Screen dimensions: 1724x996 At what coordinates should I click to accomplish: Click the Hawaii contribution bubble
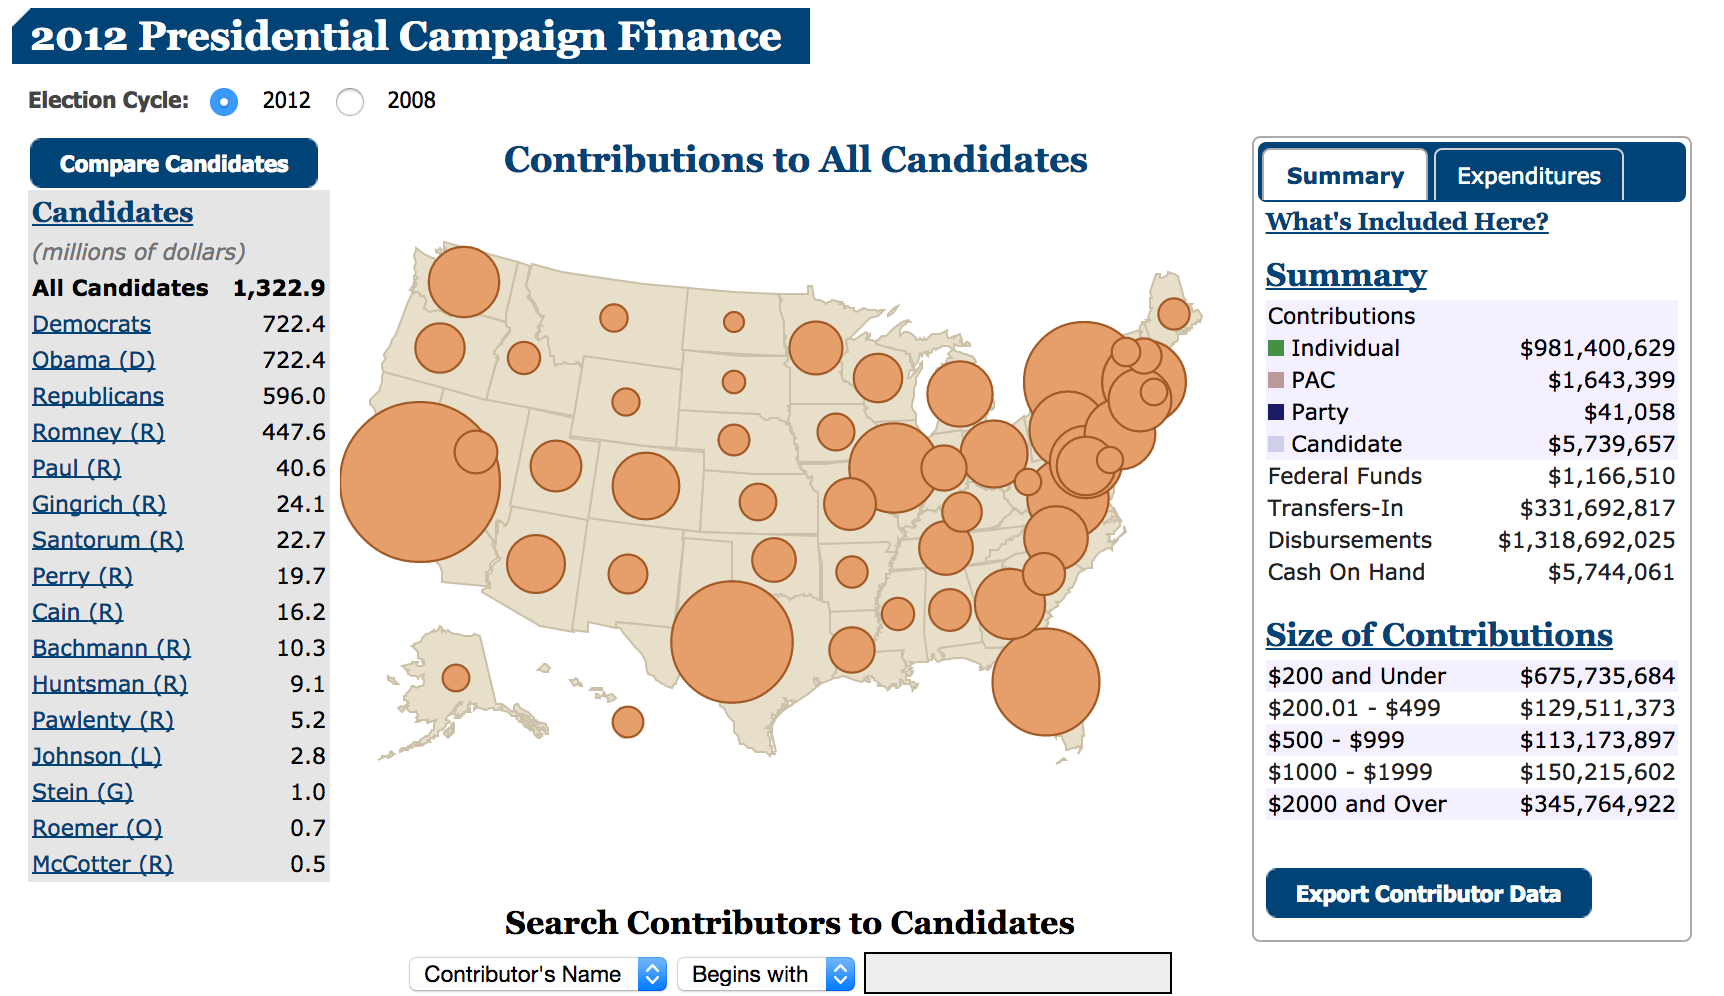tap(628, 721)
